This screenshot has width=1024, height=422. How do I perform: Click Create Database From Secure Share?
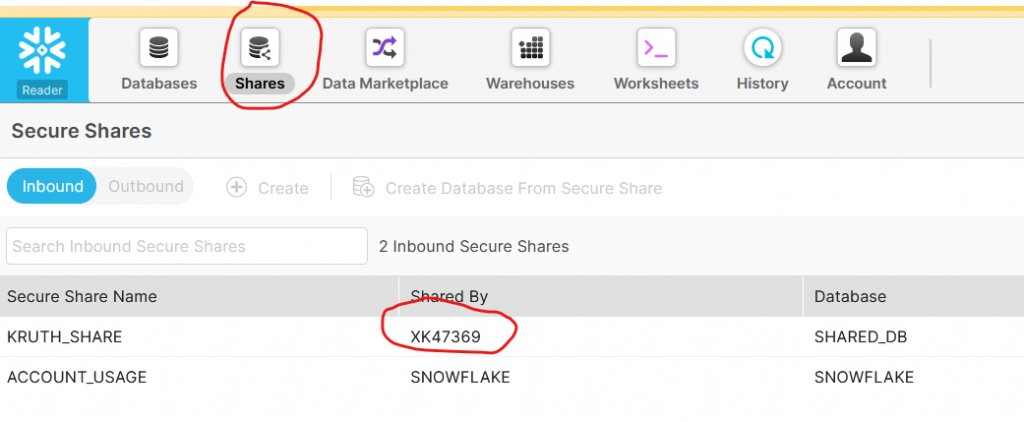[x=507, y=188]
